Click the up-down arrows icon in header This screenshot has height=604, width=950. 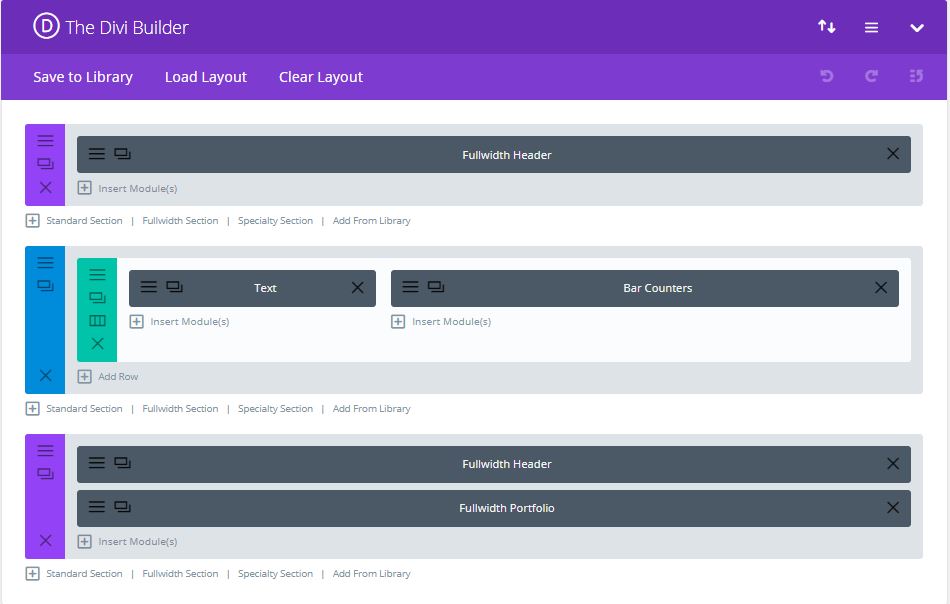[x=826, y=27]
